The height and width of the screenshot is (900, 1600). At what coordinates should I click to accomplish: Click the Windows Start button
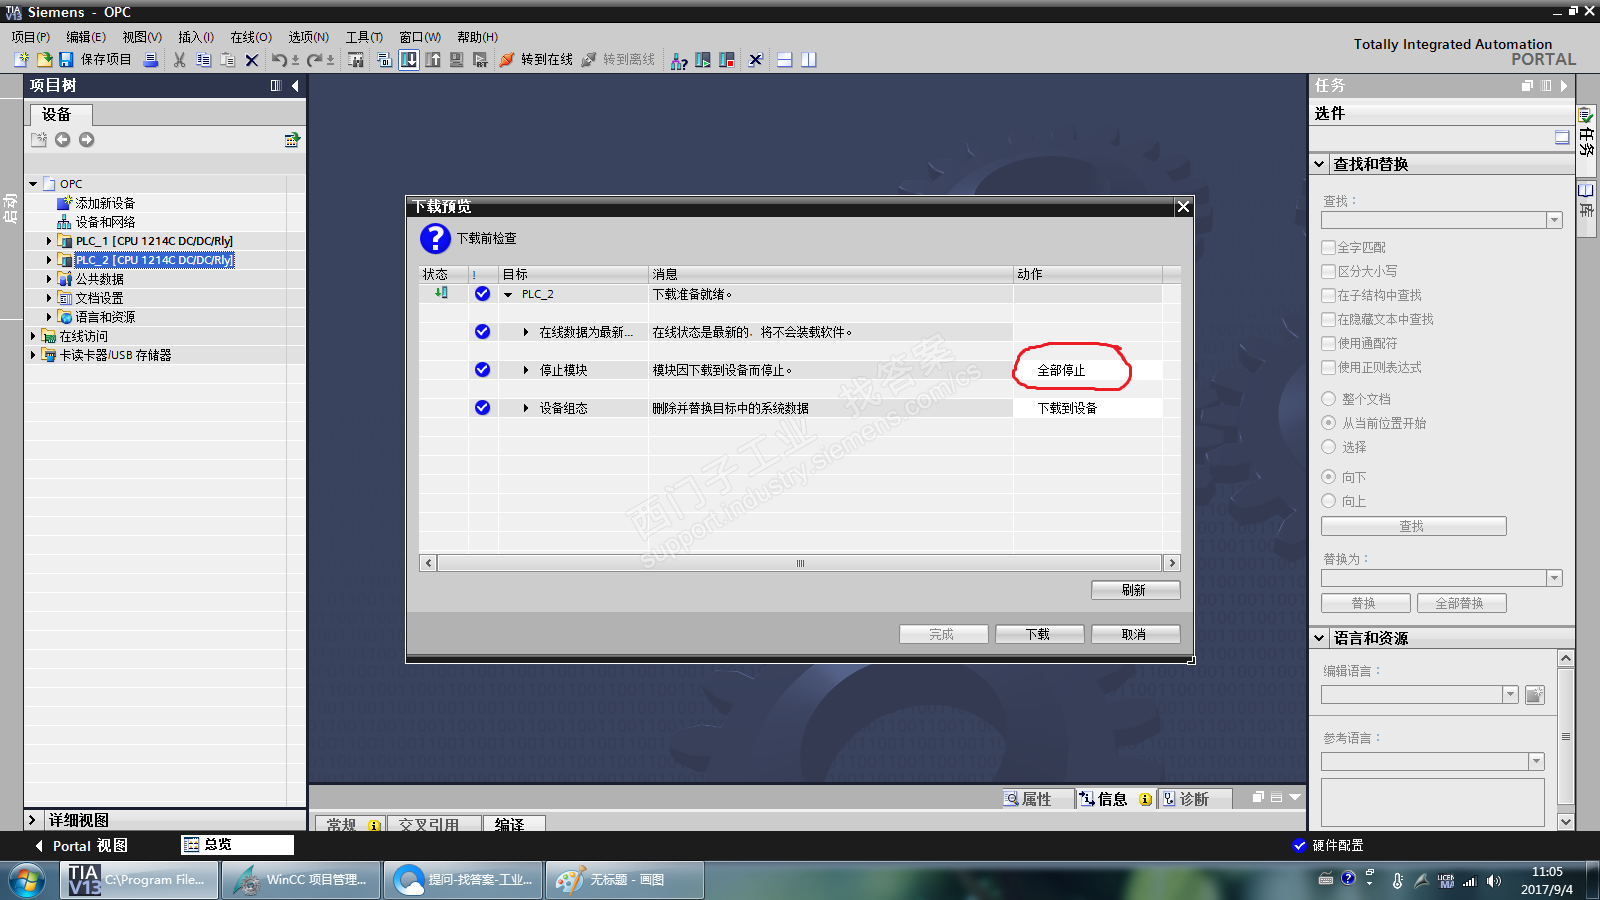pyautogui.click(x=27, y=881)
